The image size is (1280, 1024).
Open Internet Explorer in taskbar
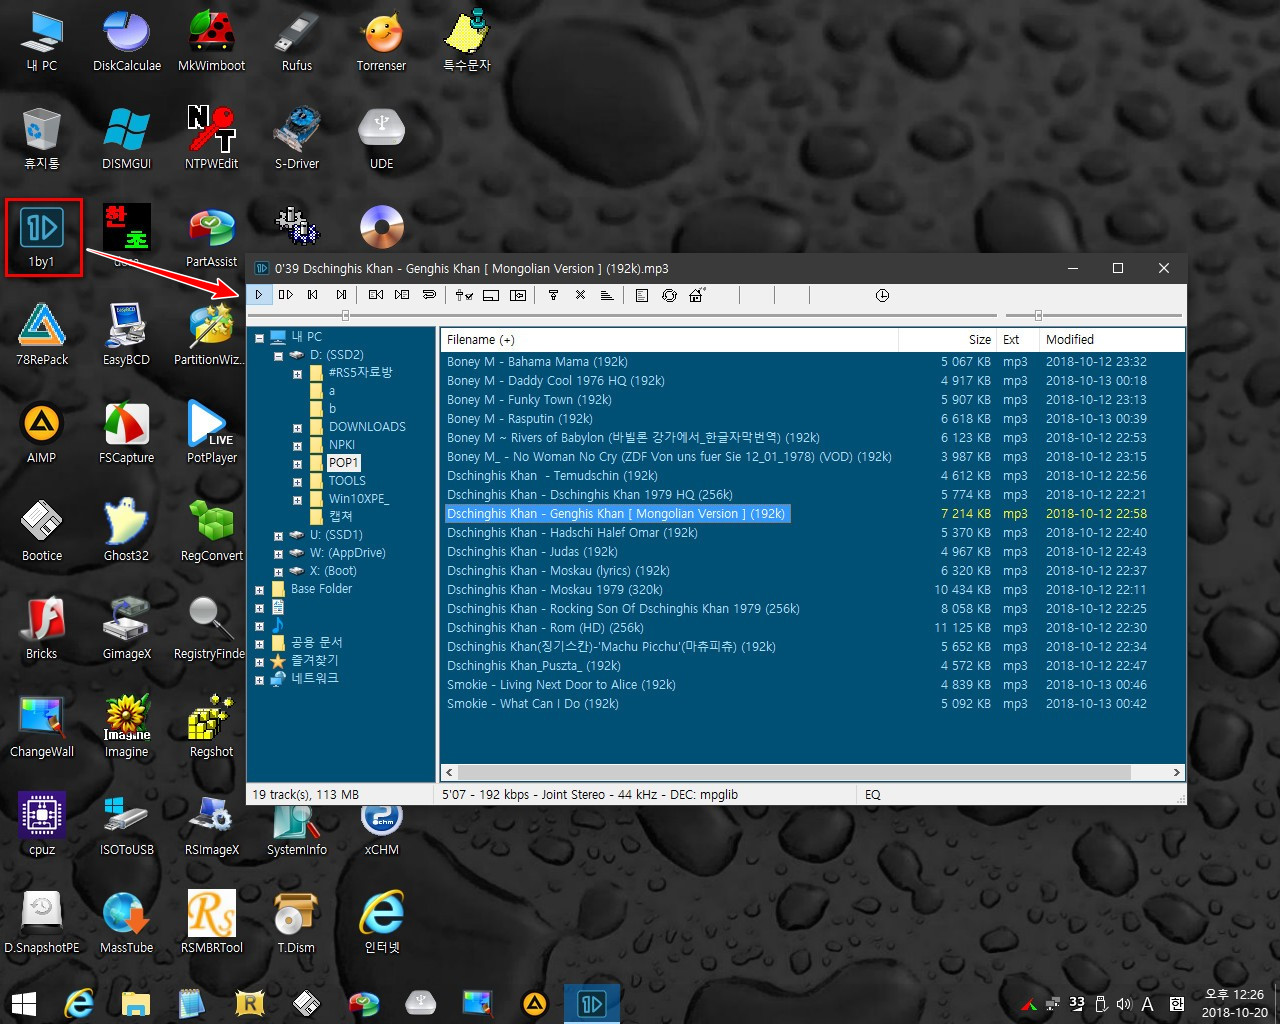click(x=79, y=1003)
